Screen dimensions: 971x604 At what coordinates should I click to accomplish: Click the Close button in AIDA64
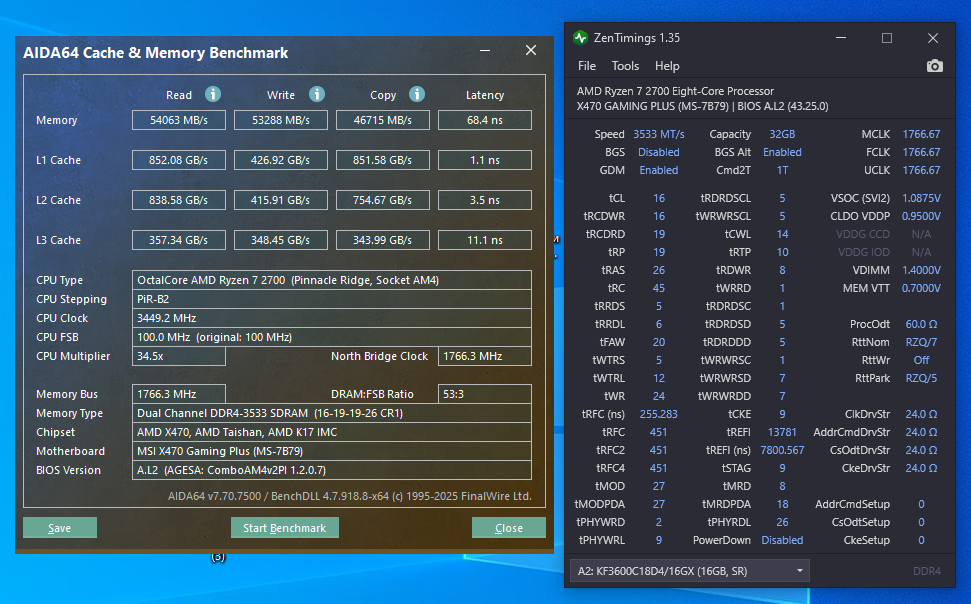coord(508,528)
